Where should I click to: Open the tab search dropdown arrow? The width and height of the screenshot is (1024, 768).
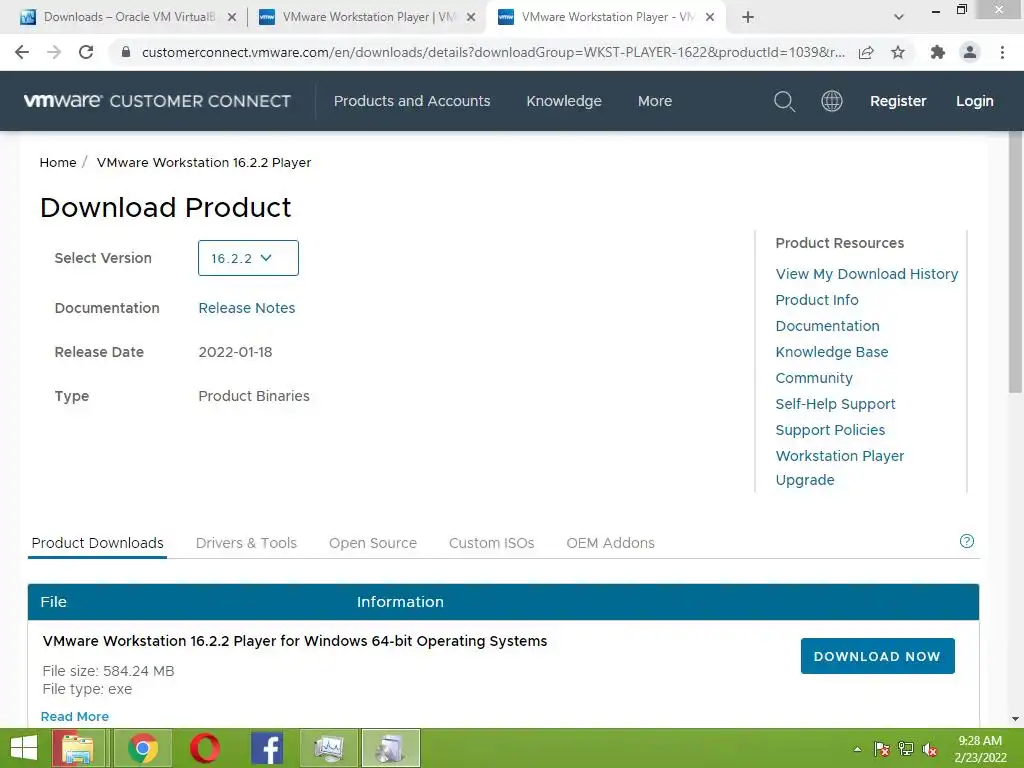pyautogui.click(x=899, y=17)
